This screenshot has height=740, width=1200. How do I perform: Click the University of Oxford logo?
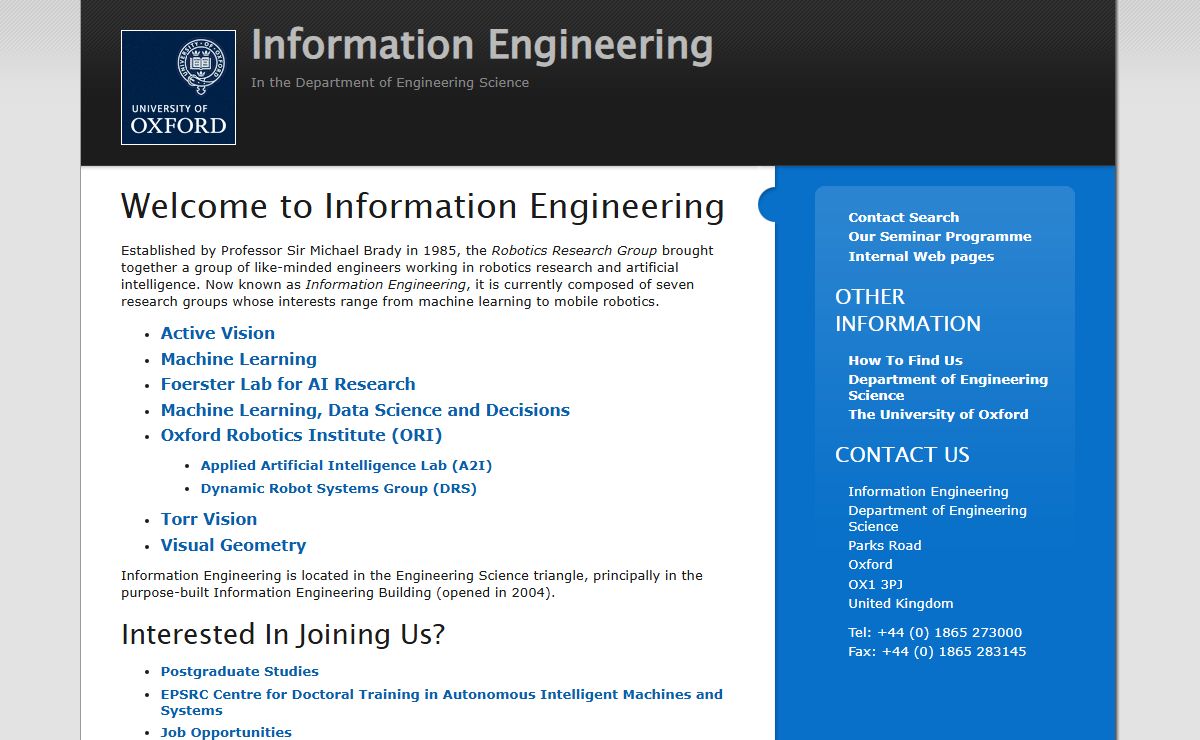pos(178,87)
